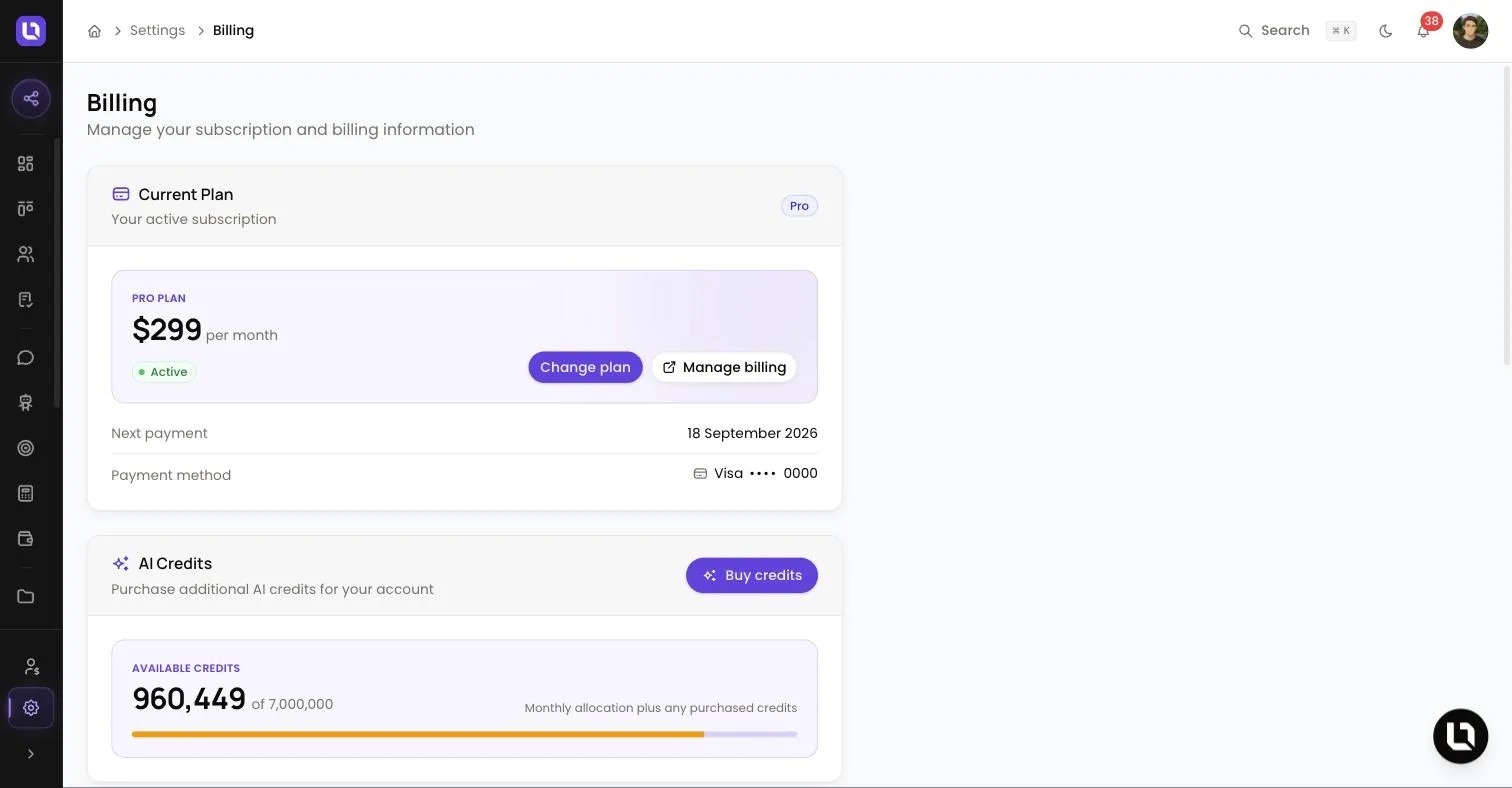Viewport: 1512px width, 788px height.
Task: Click the AI Credits section title
Action: (175, 564)
